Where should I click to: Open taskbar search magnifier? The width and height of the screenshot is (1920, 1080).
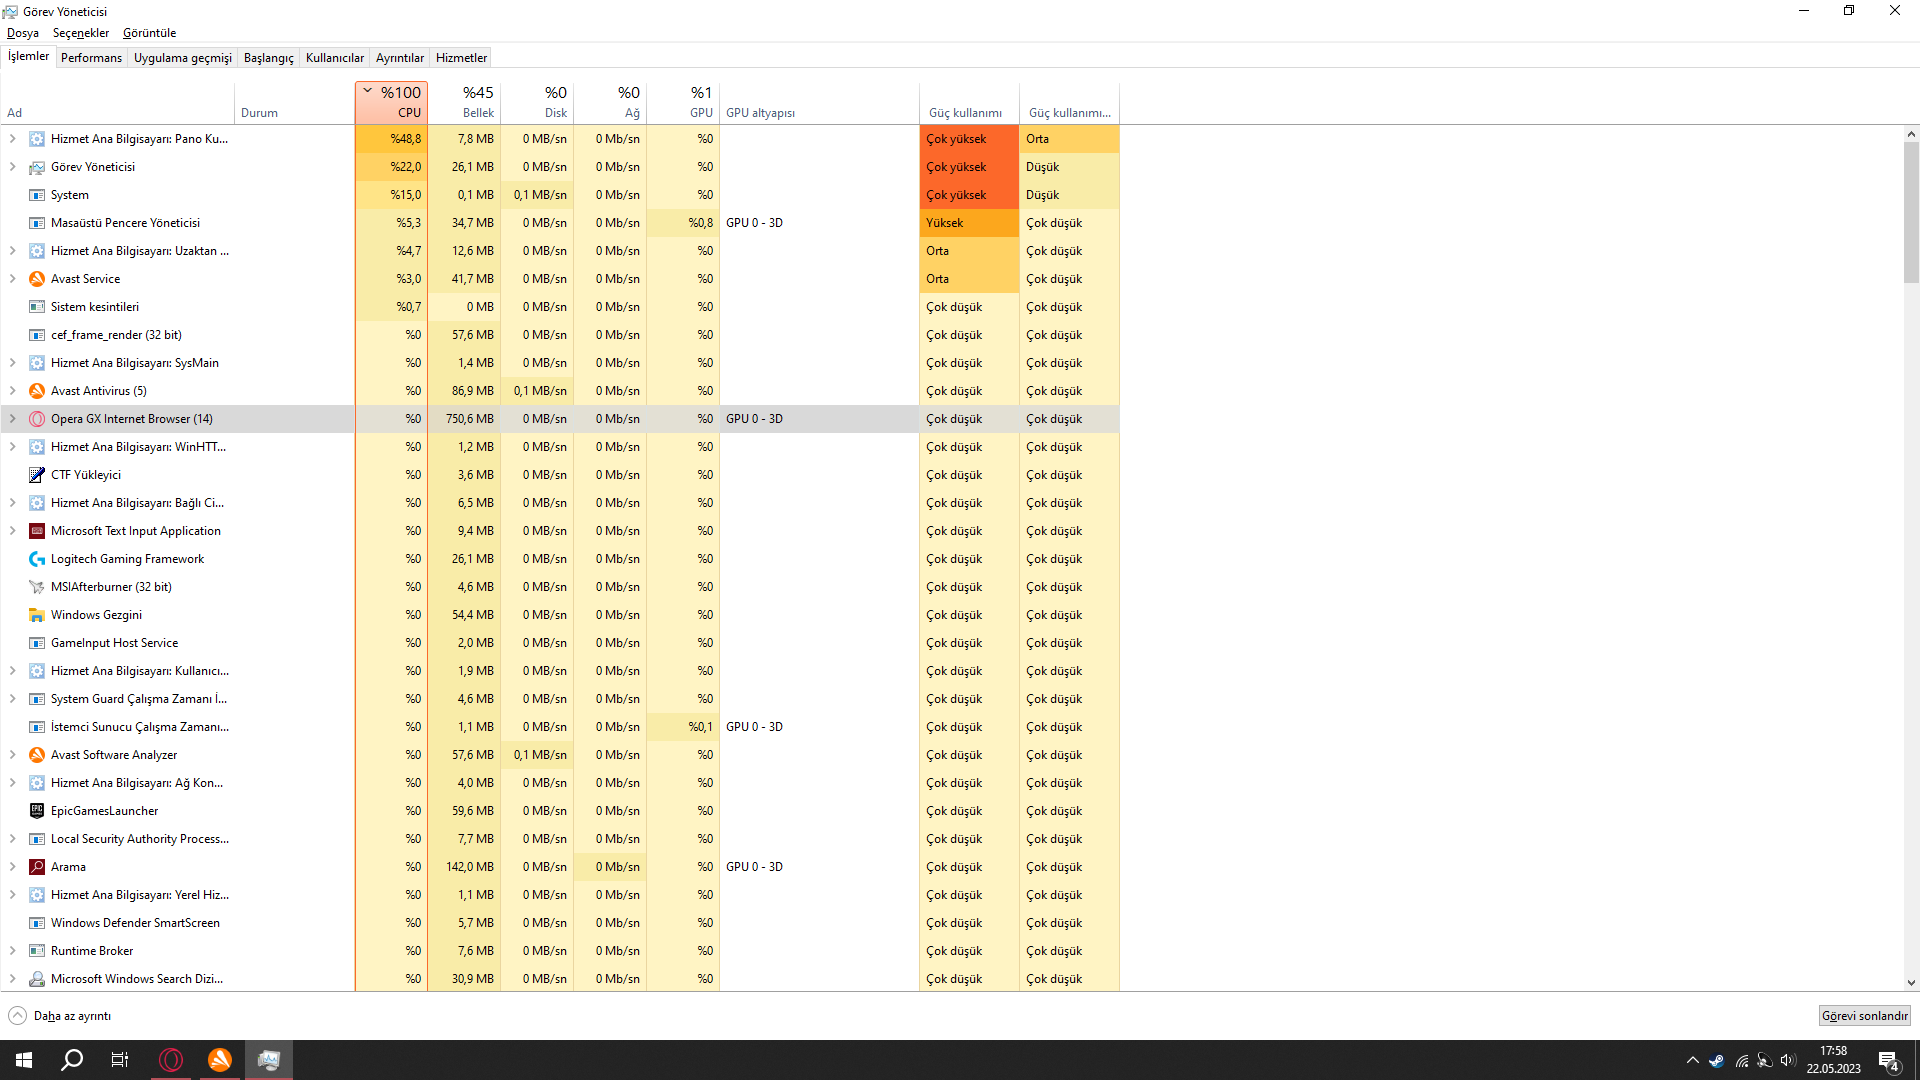tap(72, 1060)
